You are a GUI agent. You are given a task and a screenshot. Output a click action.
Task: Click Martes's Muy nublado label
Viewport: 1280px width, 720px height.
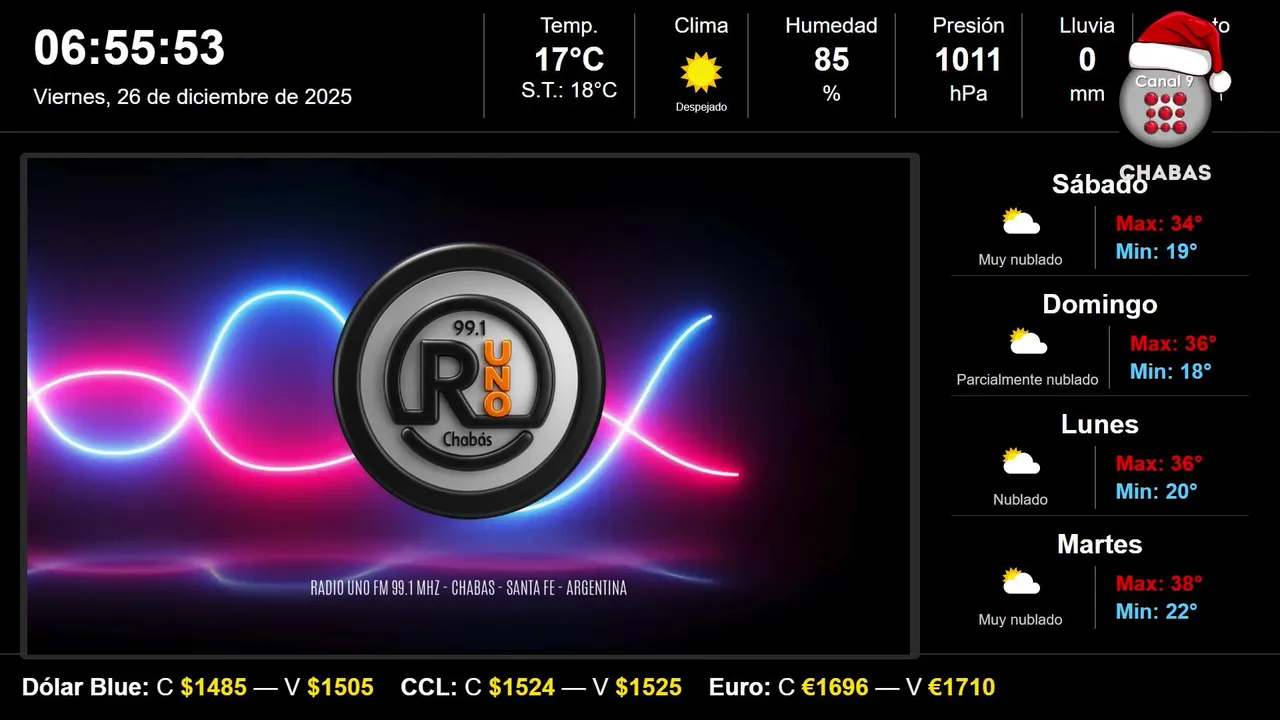coord(1020,620)
